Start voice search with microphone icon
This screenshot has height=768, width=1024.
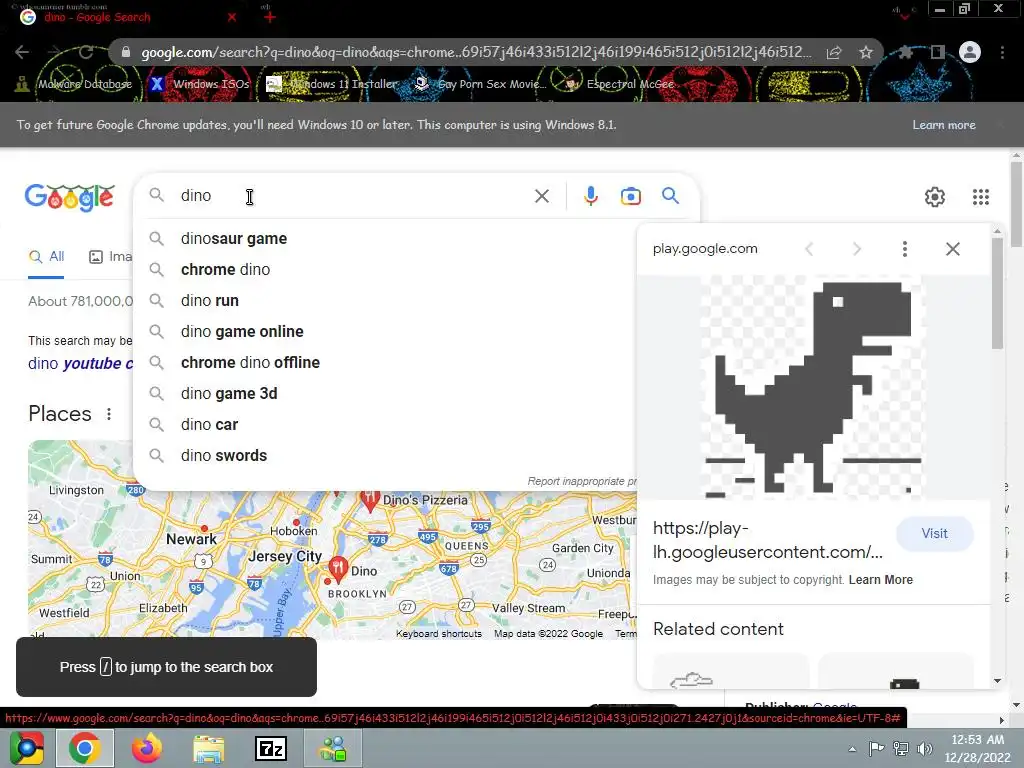[x=590, y=196]
